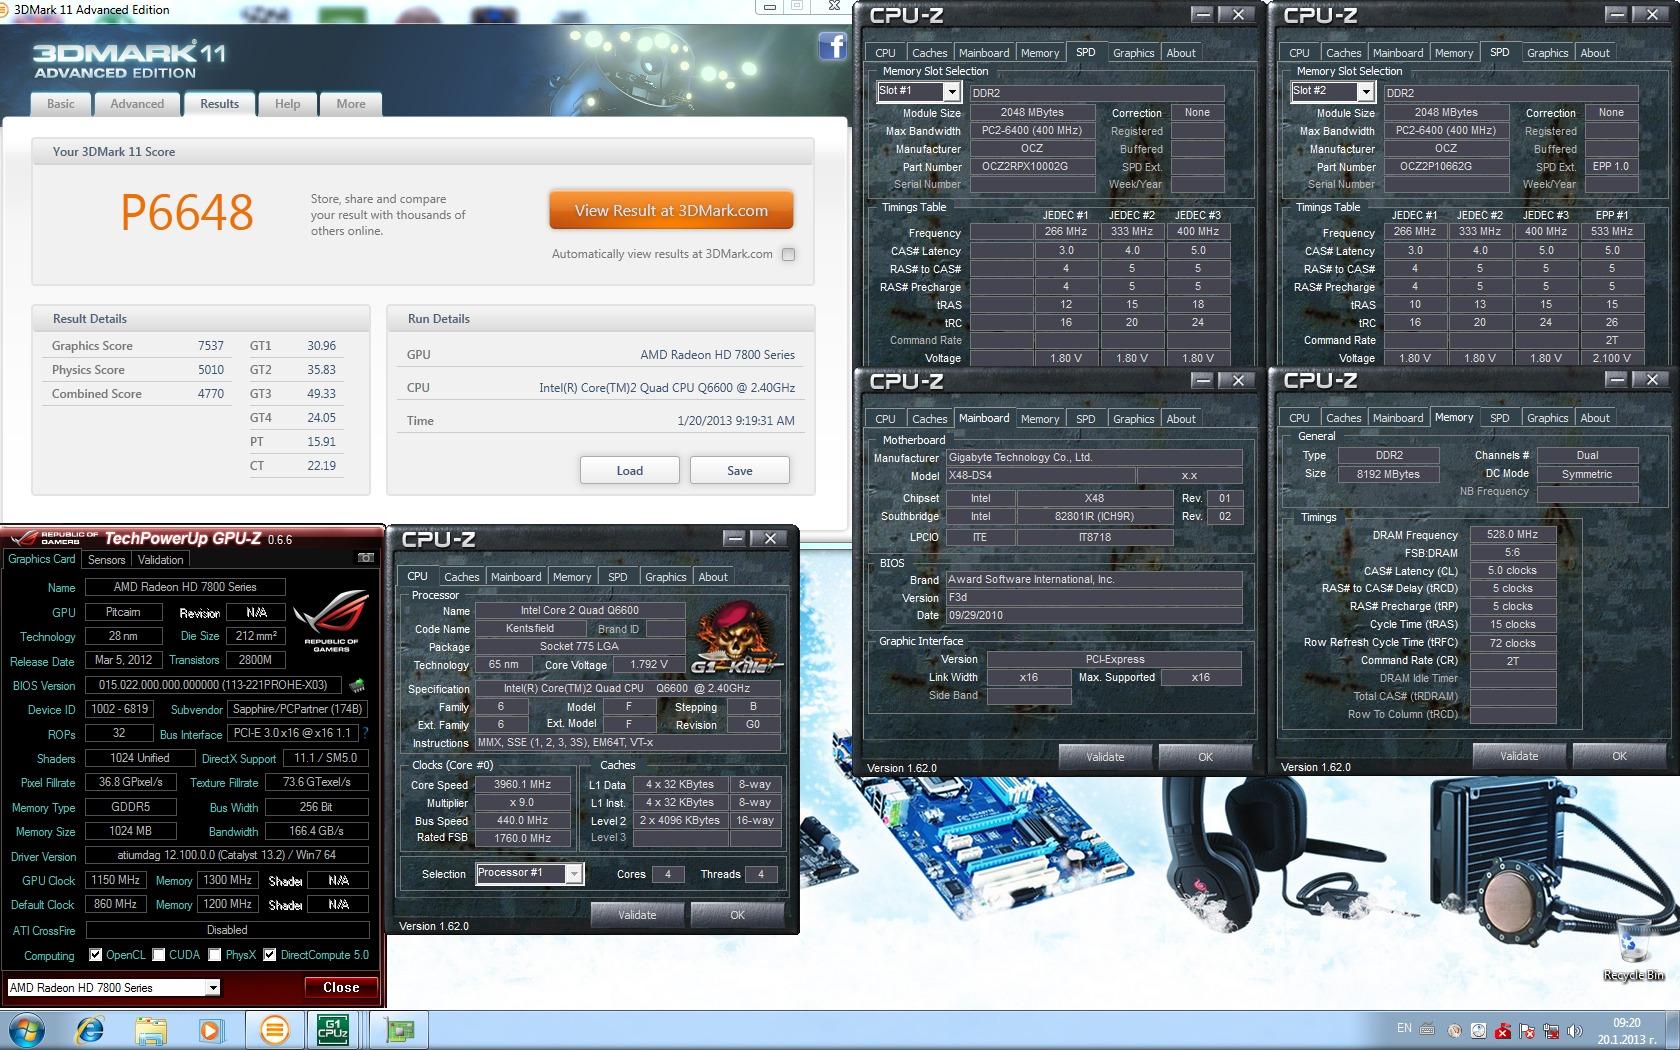This screenshot has height=1050, width=1680.
Task: Click the orange 3DMark taskbar icon
Action: pos(273,1030)
